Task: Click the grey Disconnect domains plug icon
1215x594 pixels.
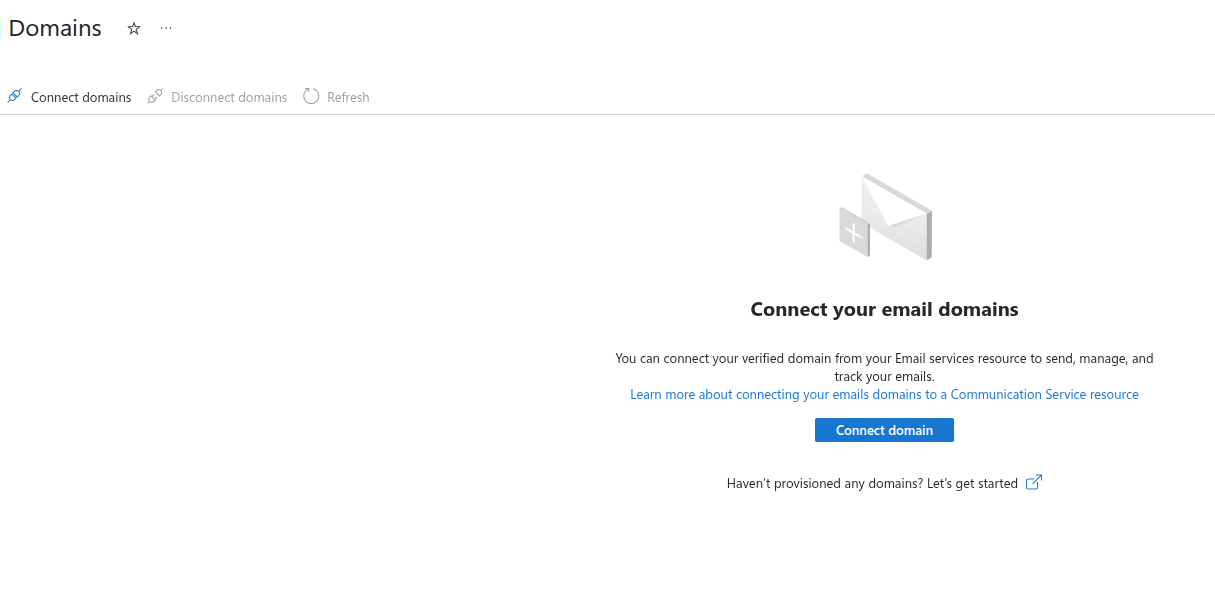Action: pyautogui.click(x=155, y=97)
